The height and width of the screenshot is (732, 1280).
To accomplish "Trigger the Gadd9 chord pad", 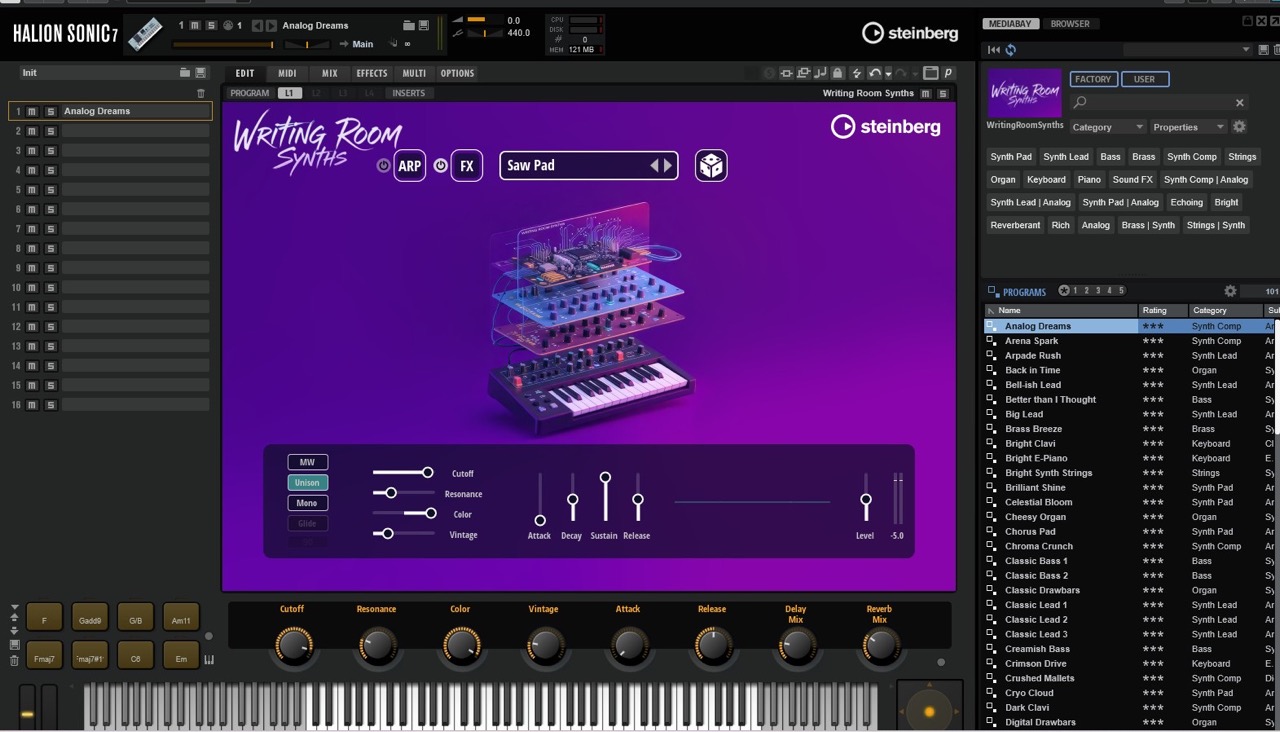I will (90, 621).
